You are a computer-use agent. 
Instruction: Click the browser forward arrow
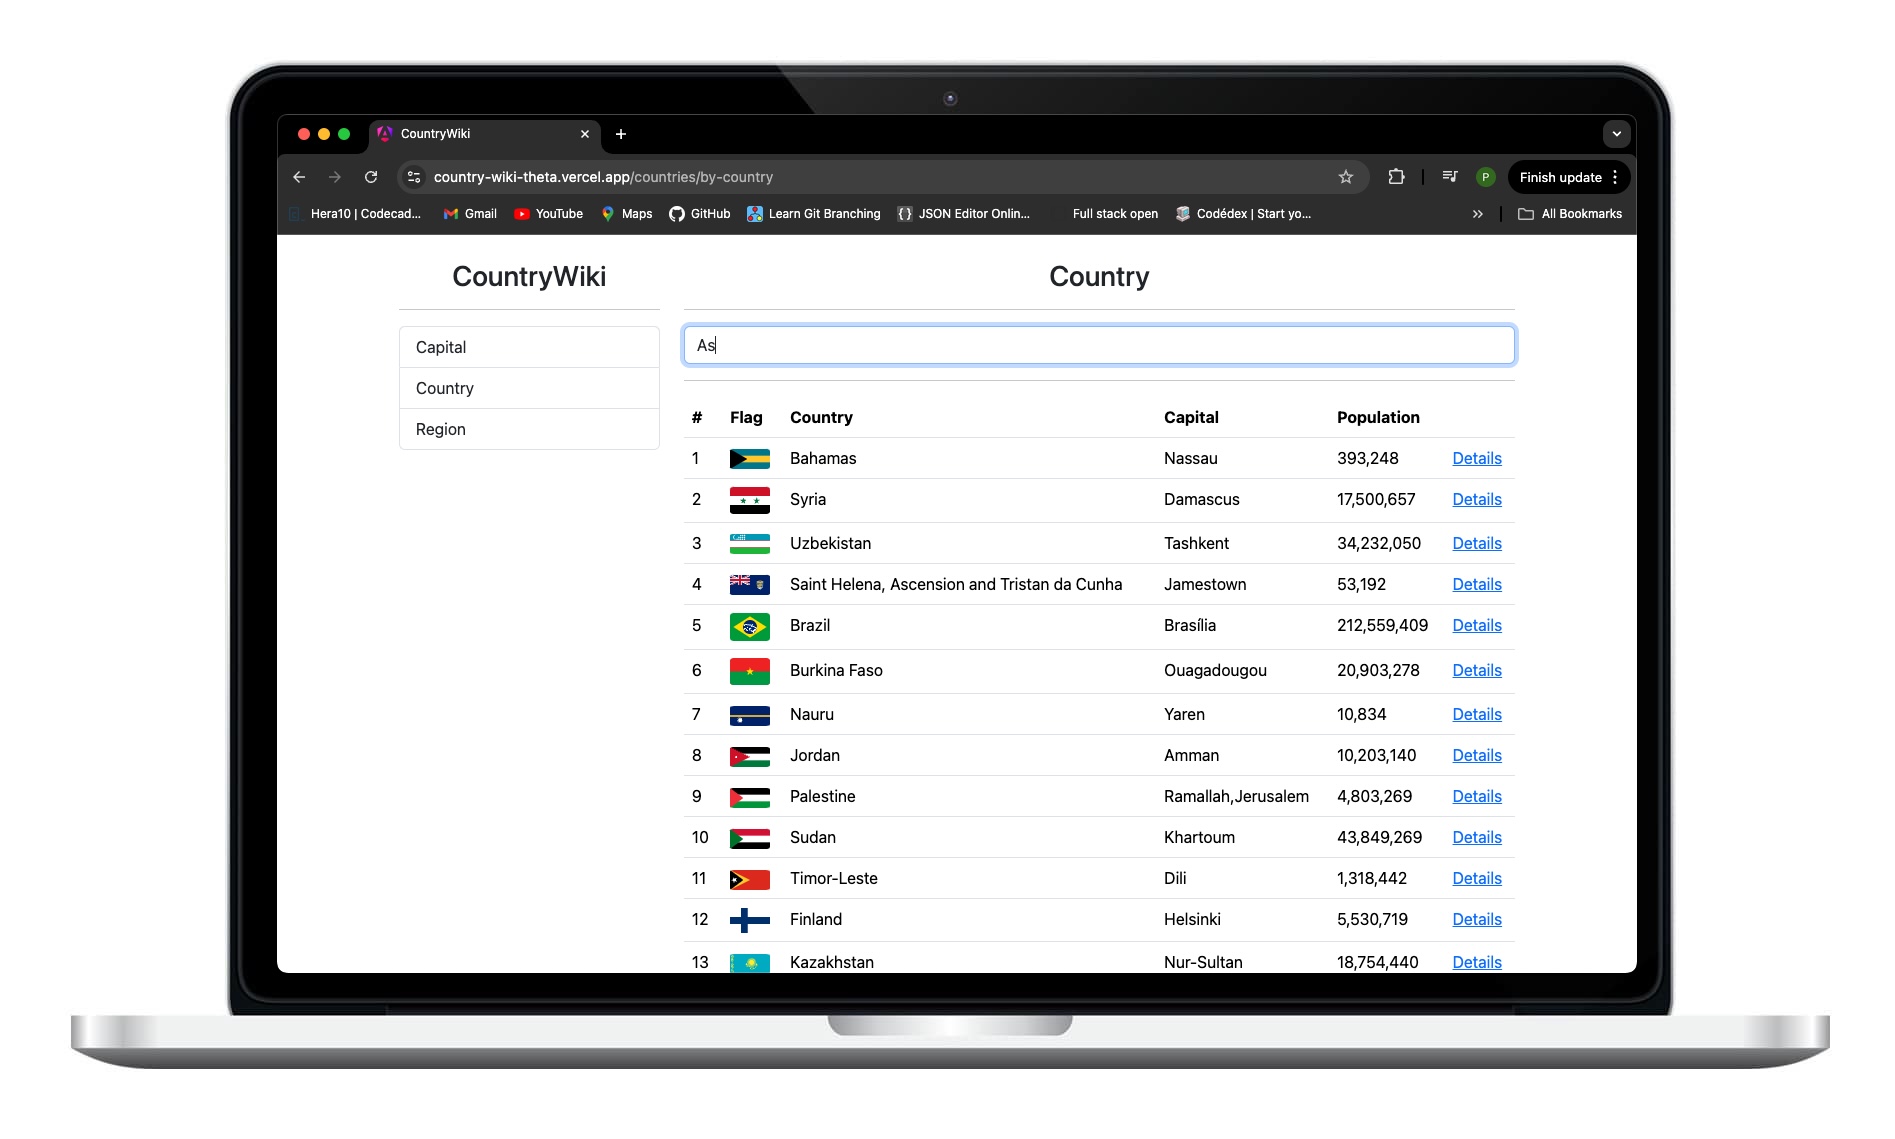pyautogui.click(x=335, y=177)
